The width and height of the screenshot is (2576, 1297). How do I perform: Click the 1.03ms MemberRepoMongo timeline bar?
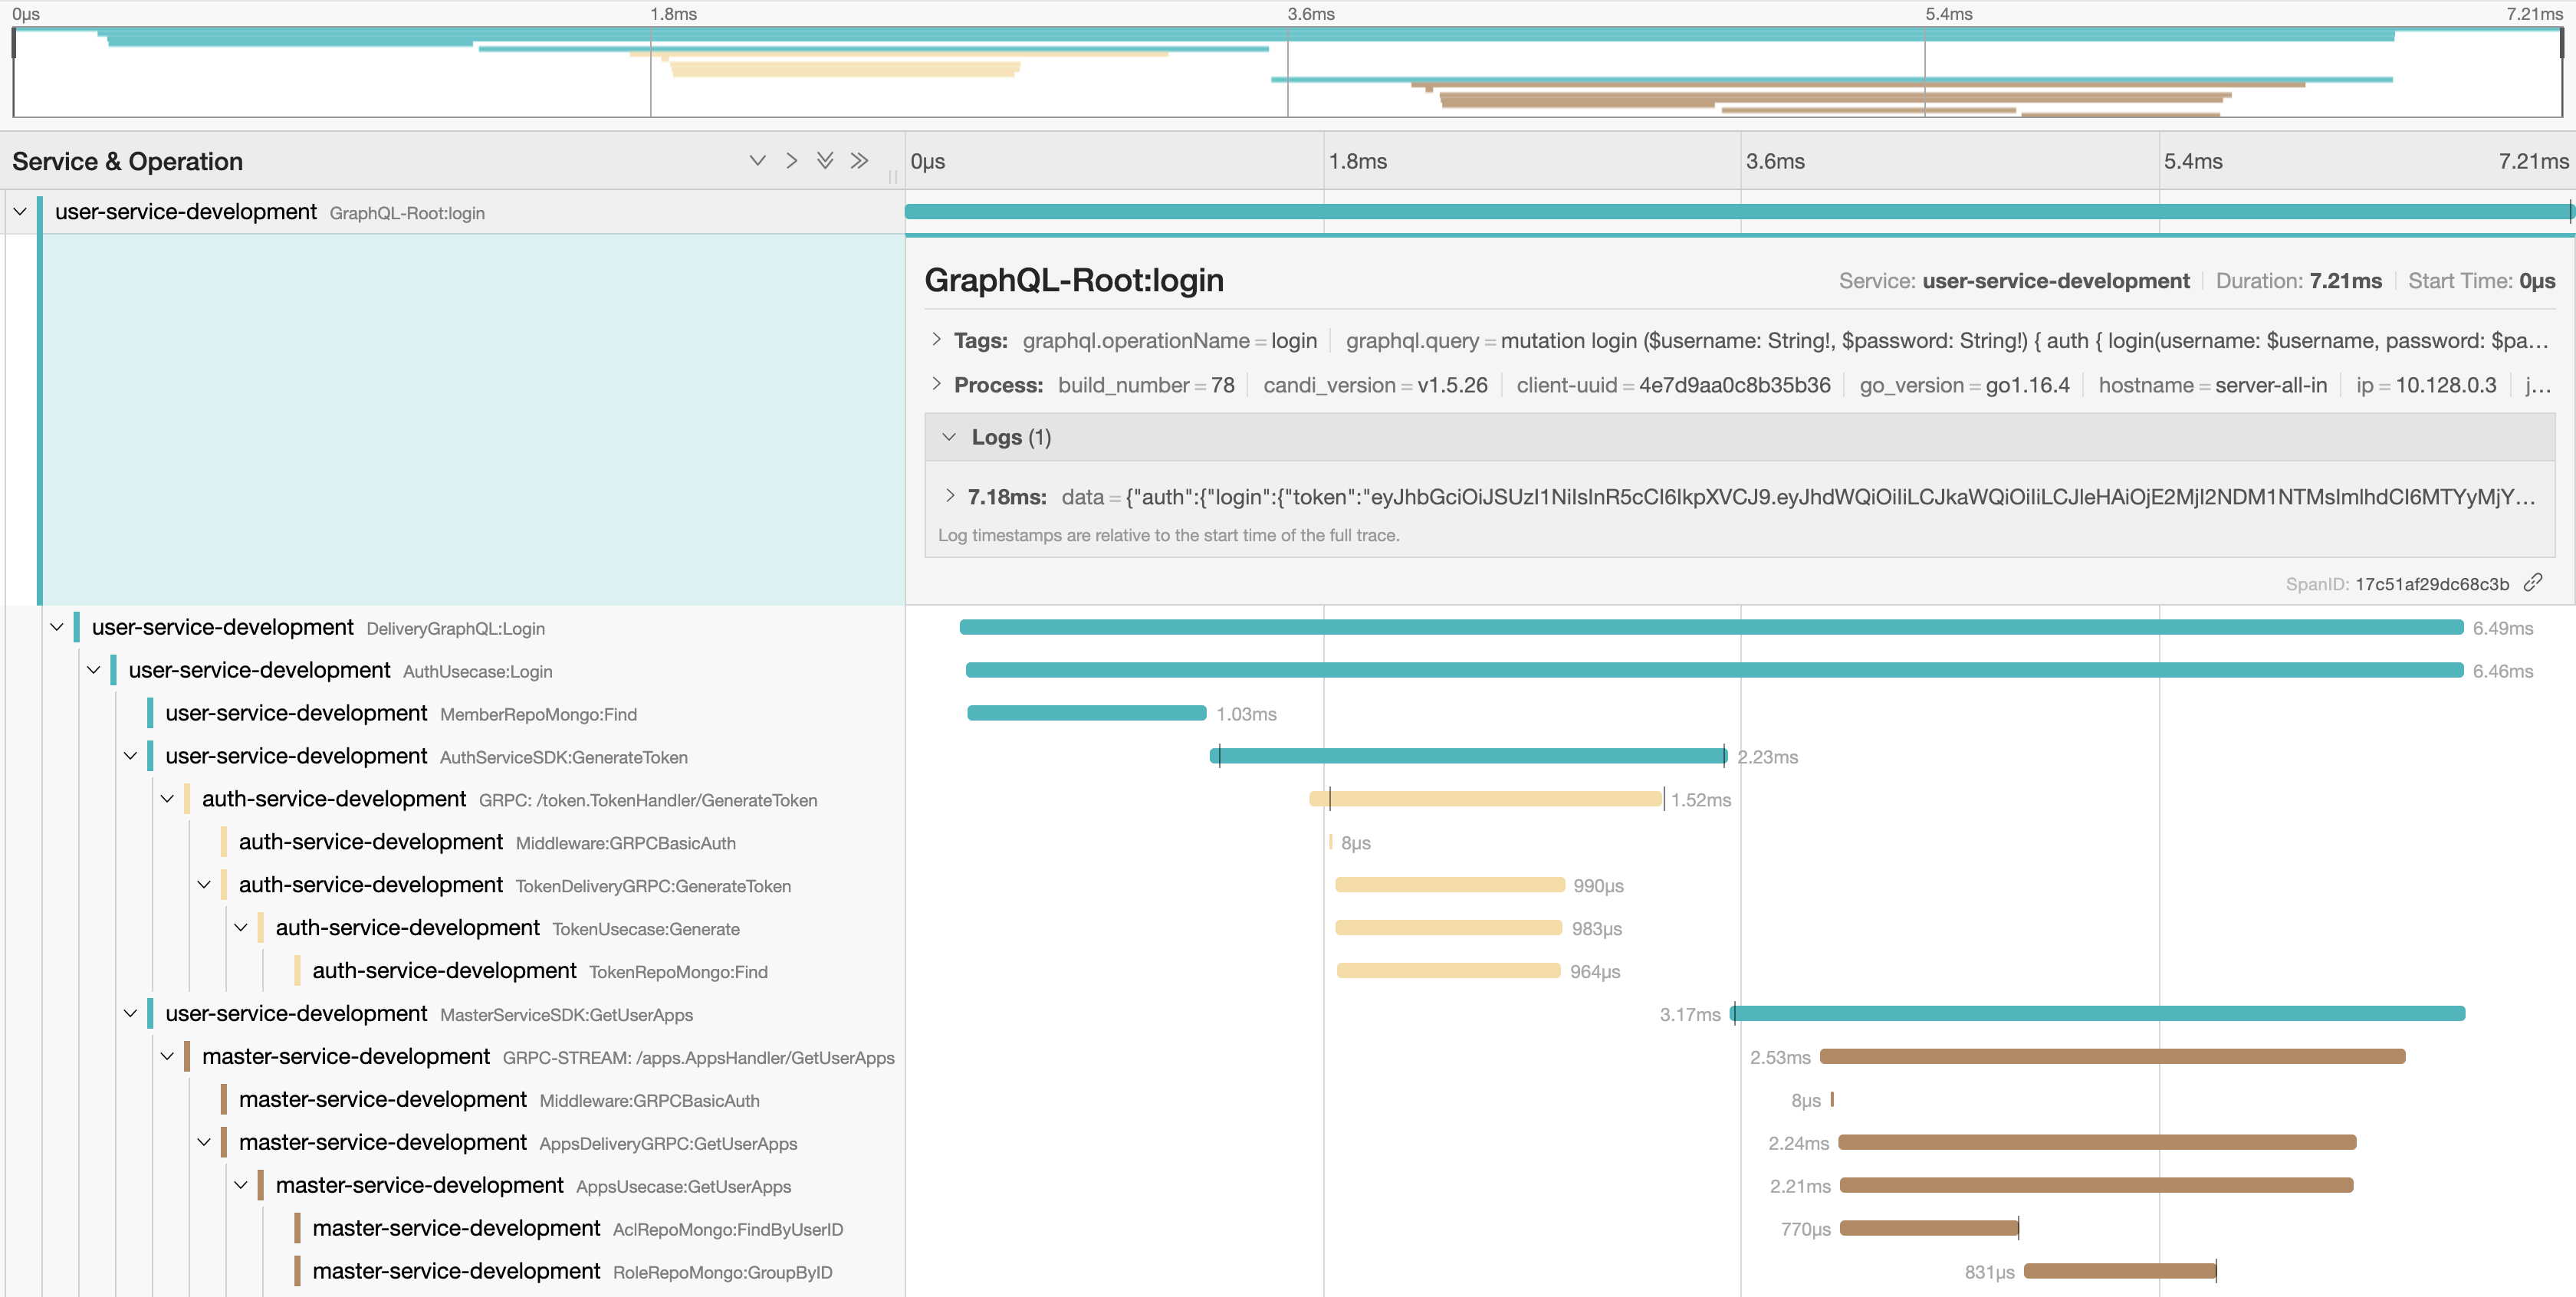click(1086, 713)
